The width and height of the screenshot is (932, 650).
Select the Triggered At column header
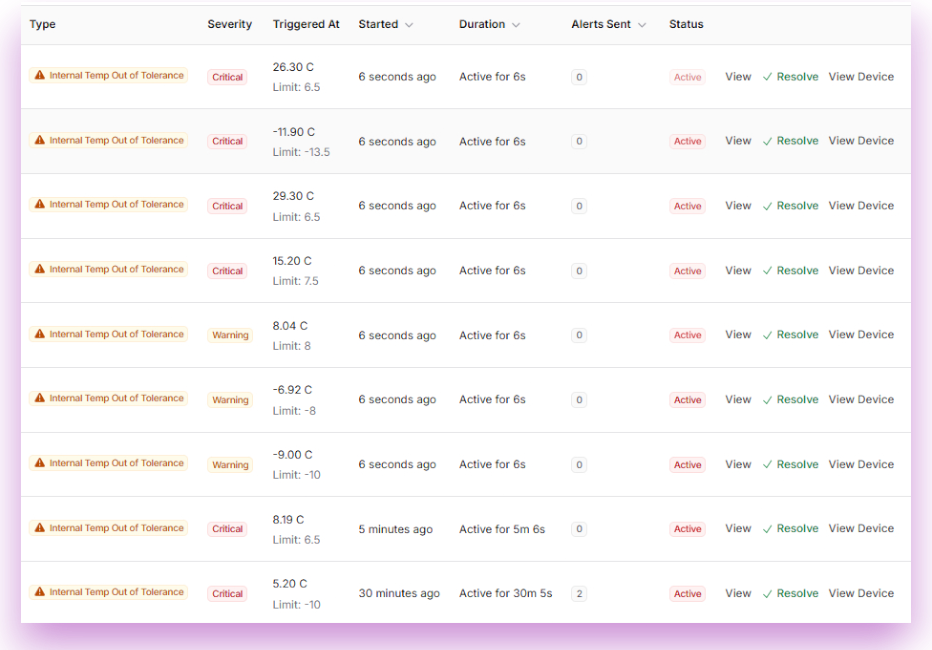pos(306,24)
